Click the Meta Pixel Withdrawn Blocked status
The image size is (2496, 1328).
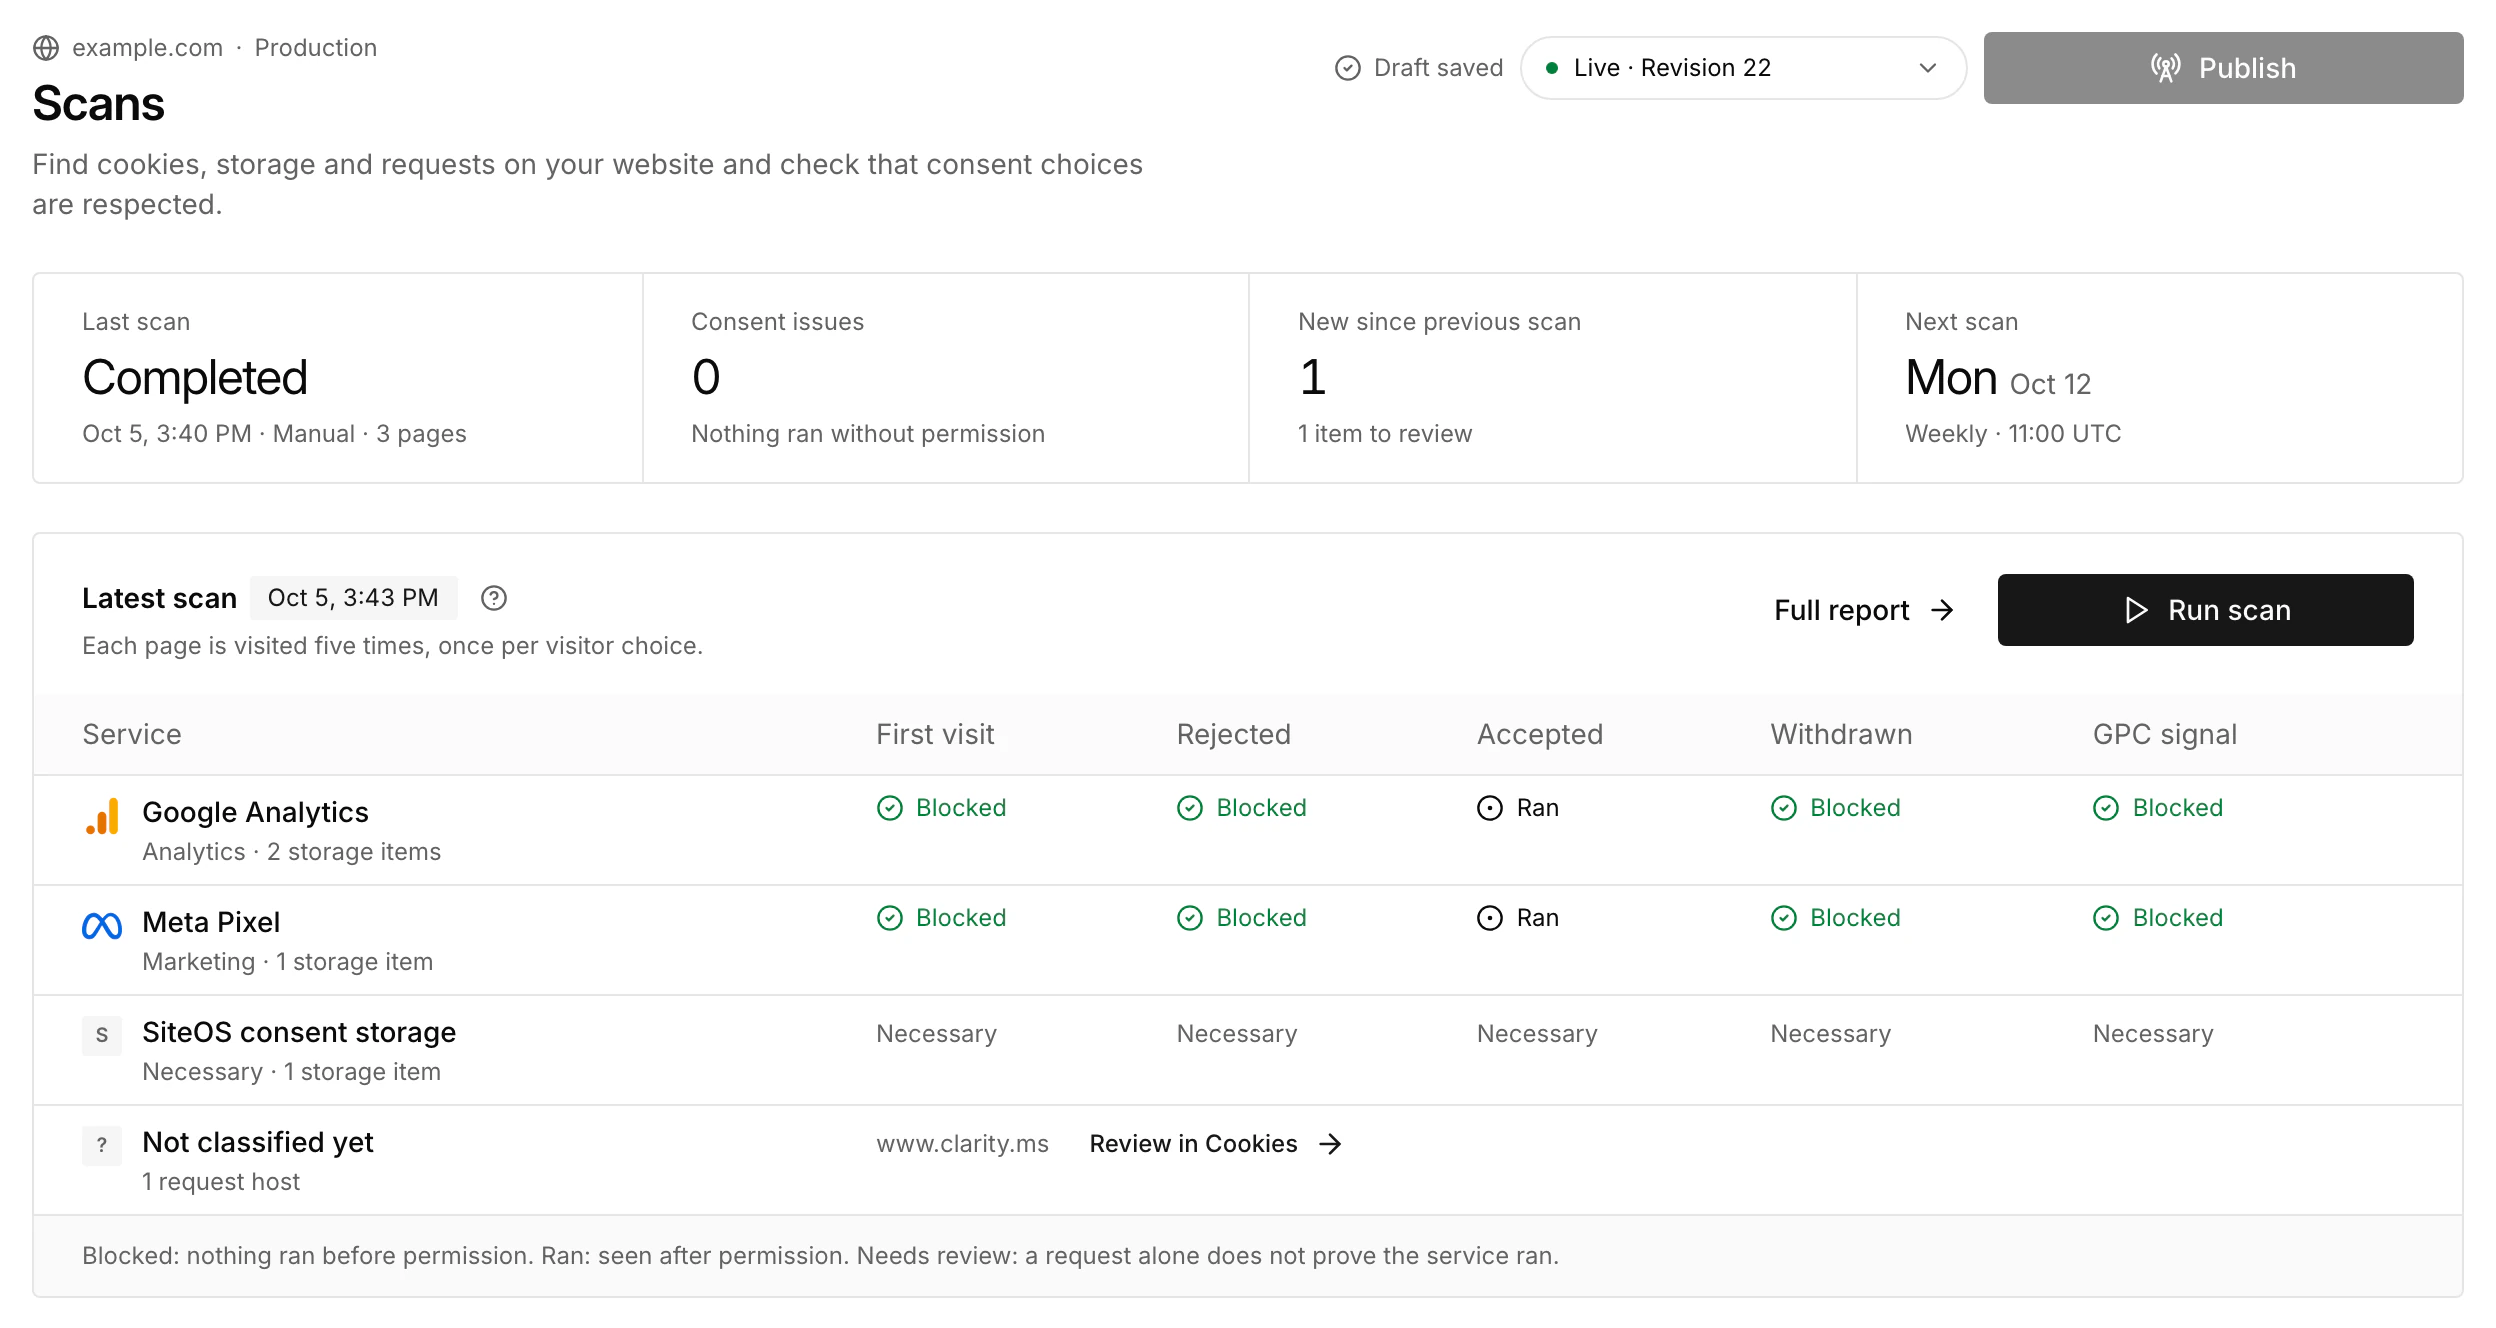click(1836, 918)
